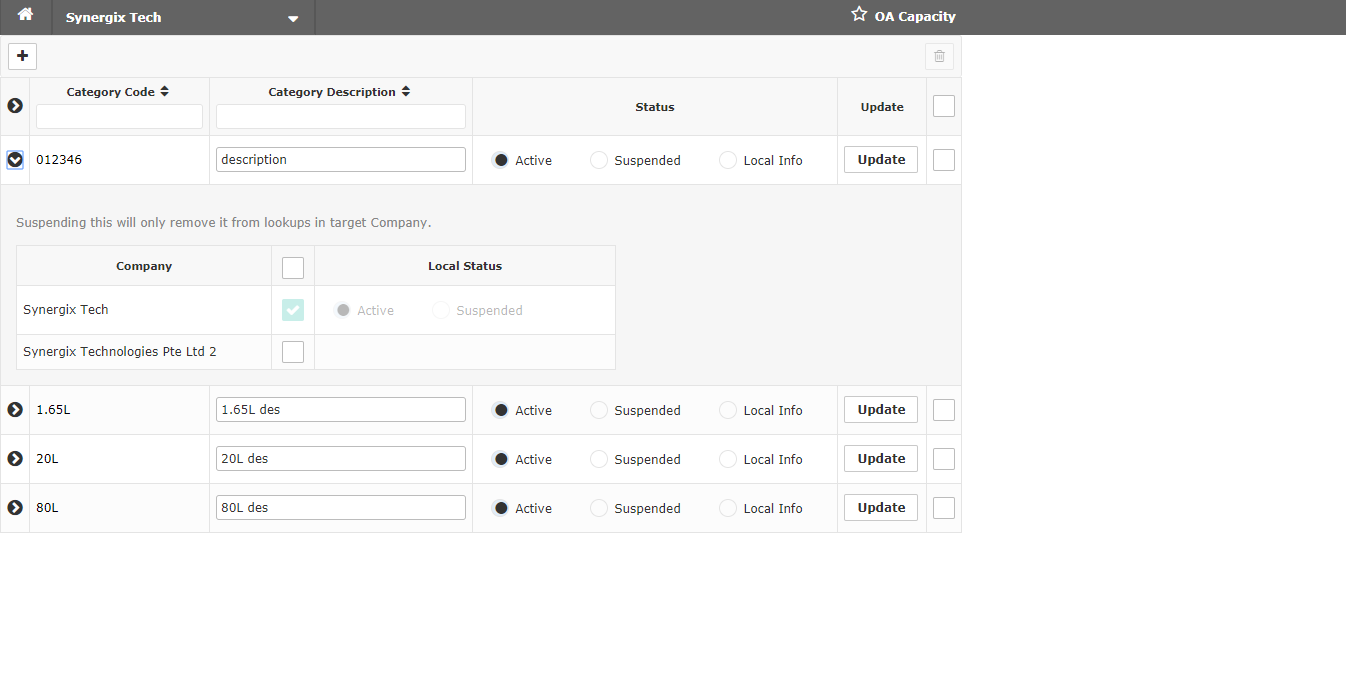Click the Category Code filter input field

[119, 116]
